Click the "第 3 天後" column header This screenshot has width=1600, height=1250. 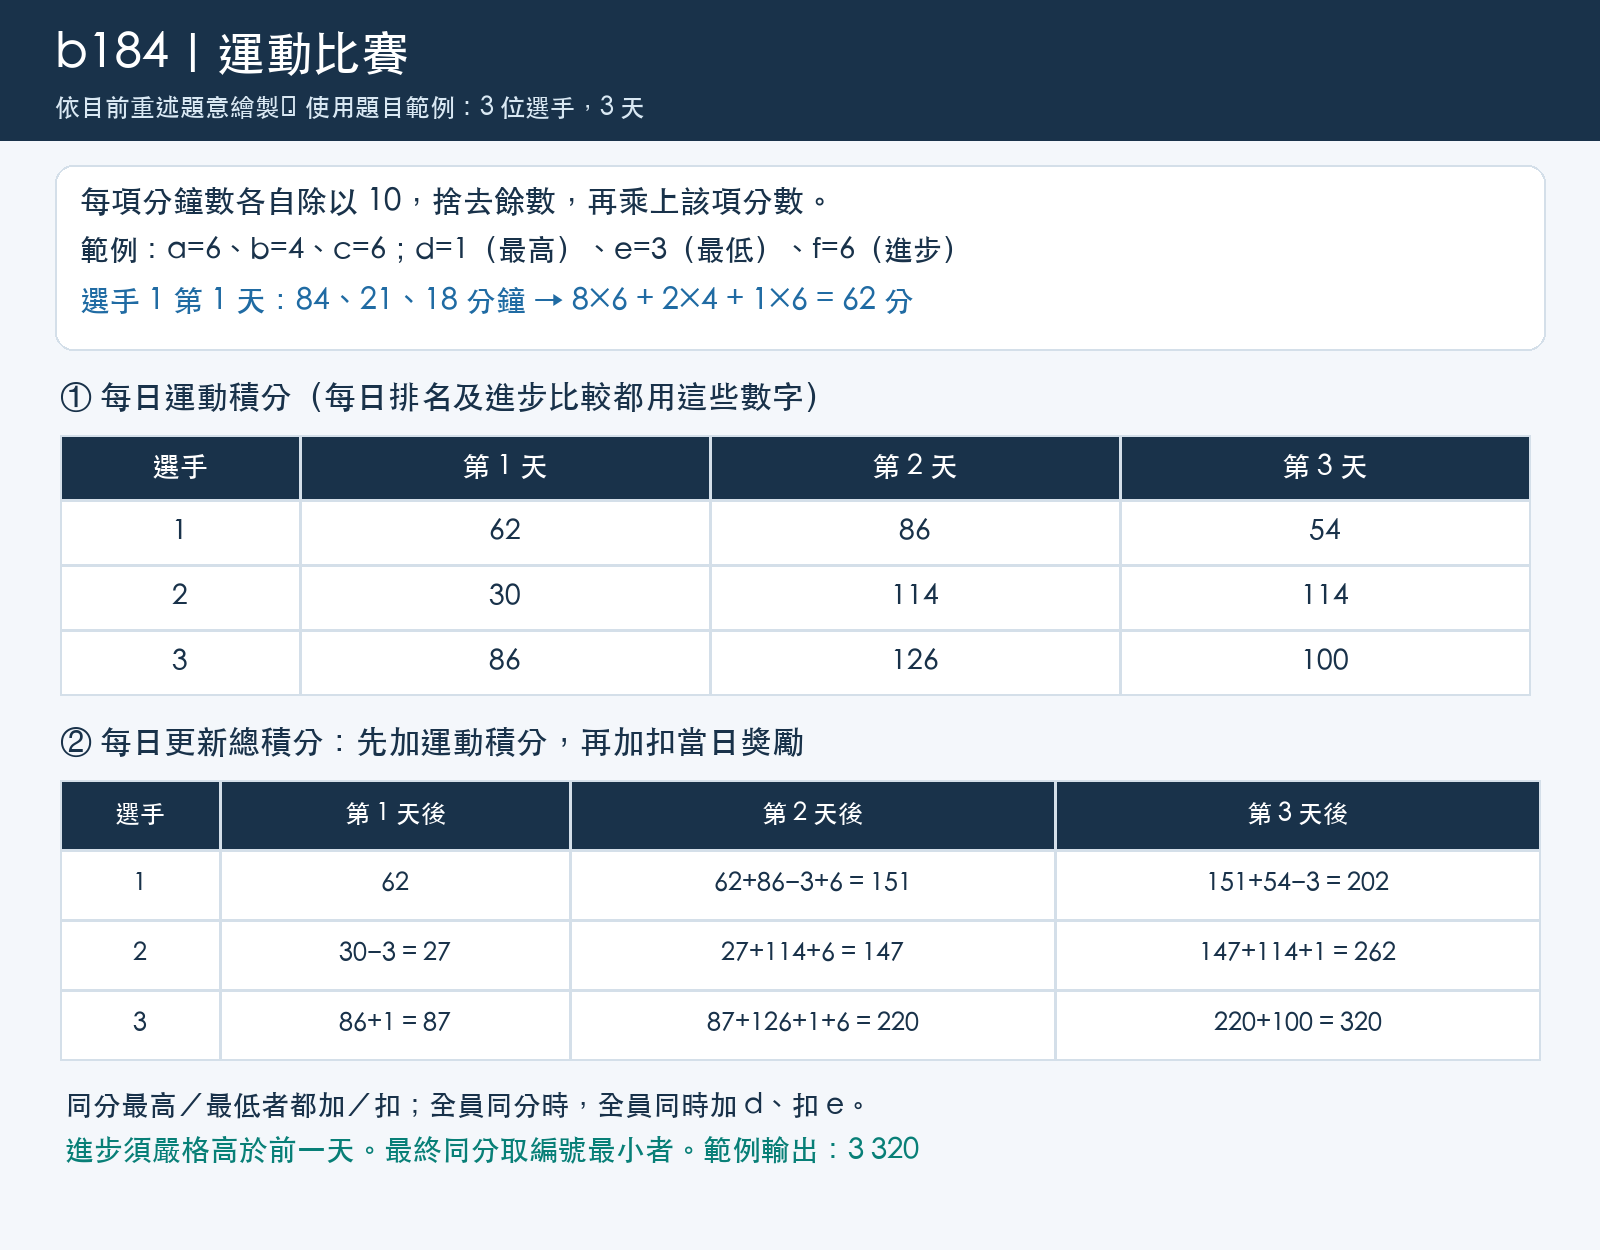click(x=1297, y=815)
